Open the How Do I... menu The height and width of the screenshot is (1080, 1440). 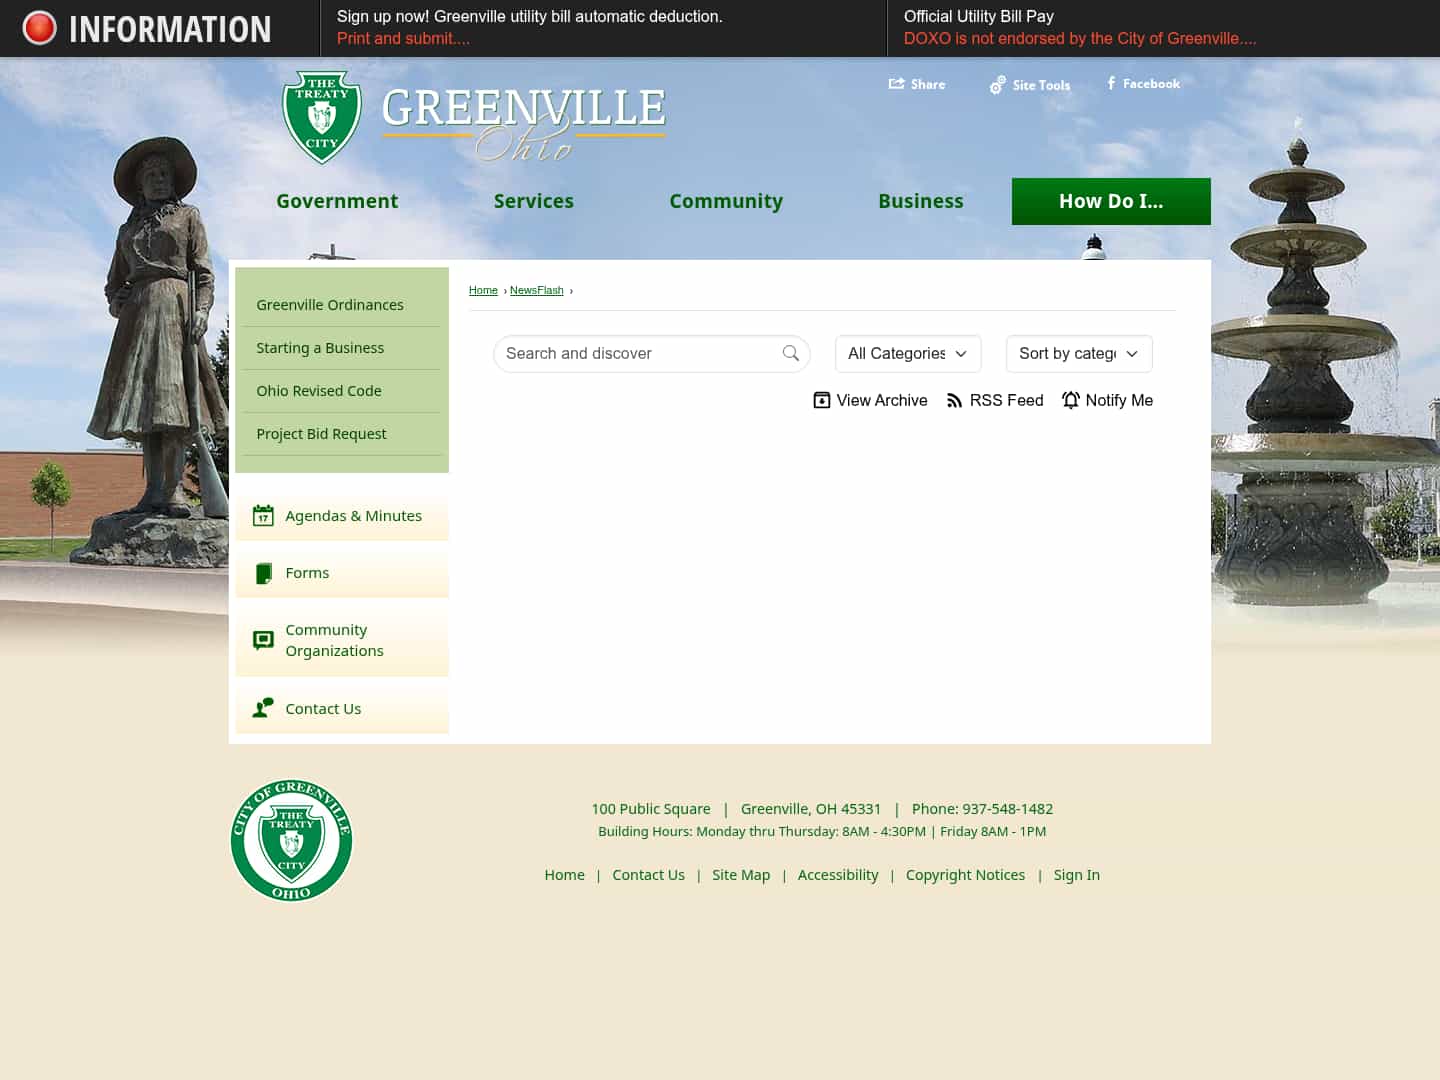1111,201
